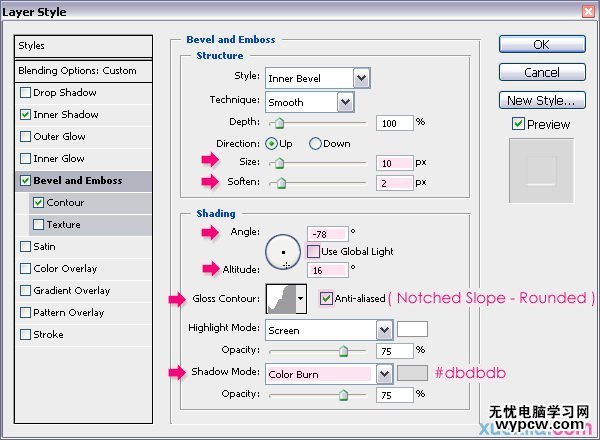Click the style preview thumbnail below Preview
Screen dimensions: 600x440
[541, 171]
